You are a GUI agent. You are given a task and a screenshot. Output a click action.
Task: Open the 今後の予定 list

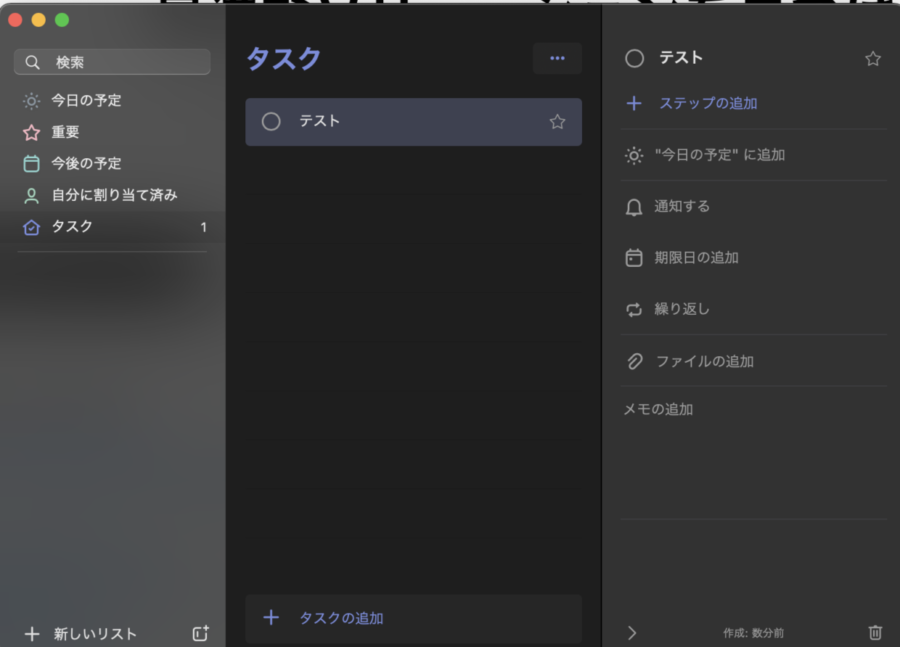[112, 164]
